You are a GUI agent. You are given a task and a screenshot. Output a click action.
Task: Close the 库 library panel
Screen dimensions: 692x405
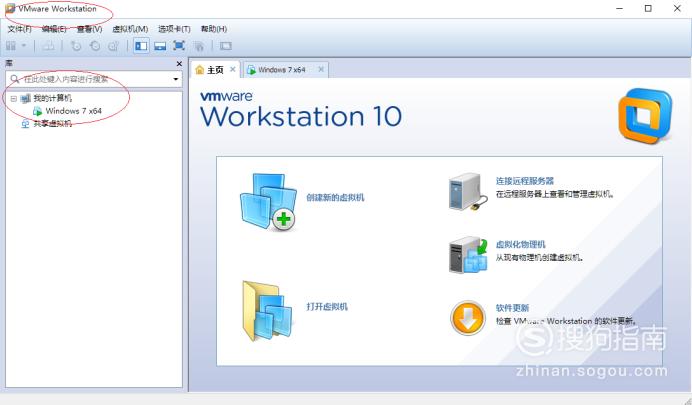[179, 64]
